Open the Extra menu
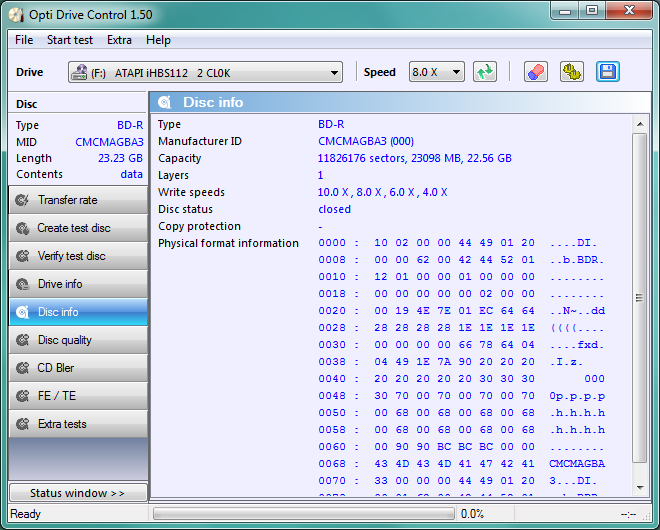The image size is (660, 530). pyautogui.click(x=119, y=40)
